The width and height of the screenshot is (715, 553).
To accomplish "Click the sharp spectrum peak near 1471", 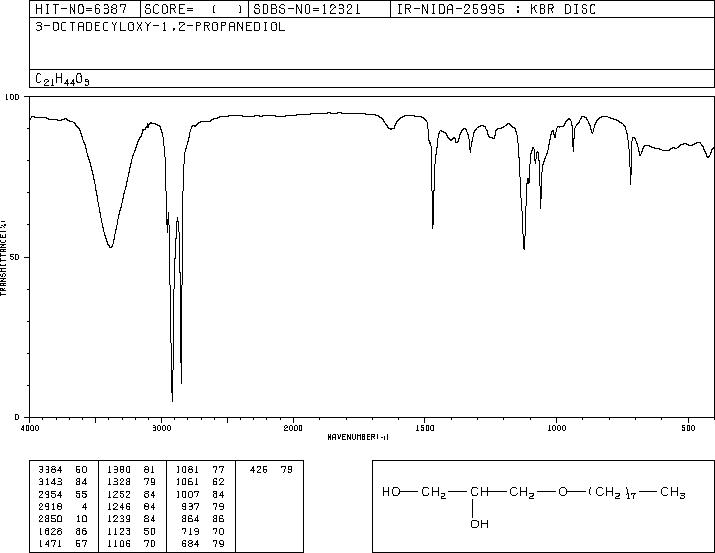I will [432, 226].
